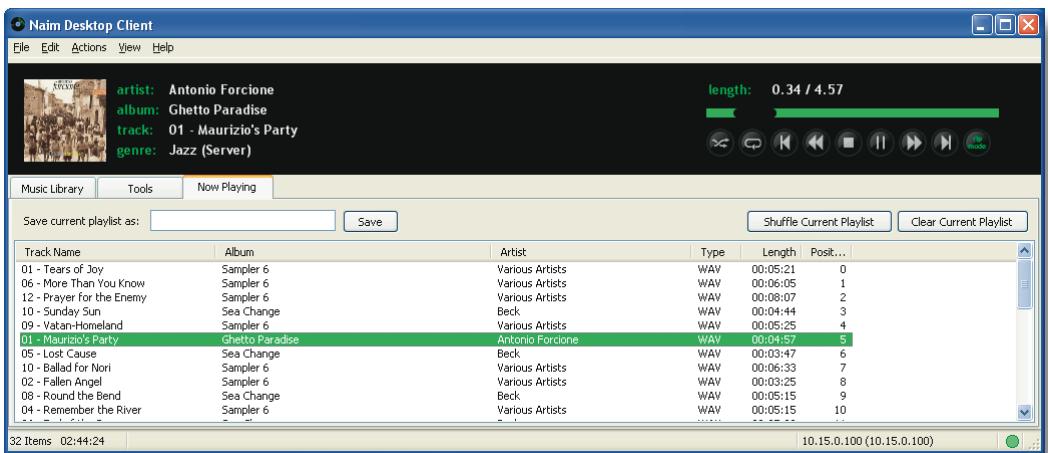Click the Save playlist button

370,222
